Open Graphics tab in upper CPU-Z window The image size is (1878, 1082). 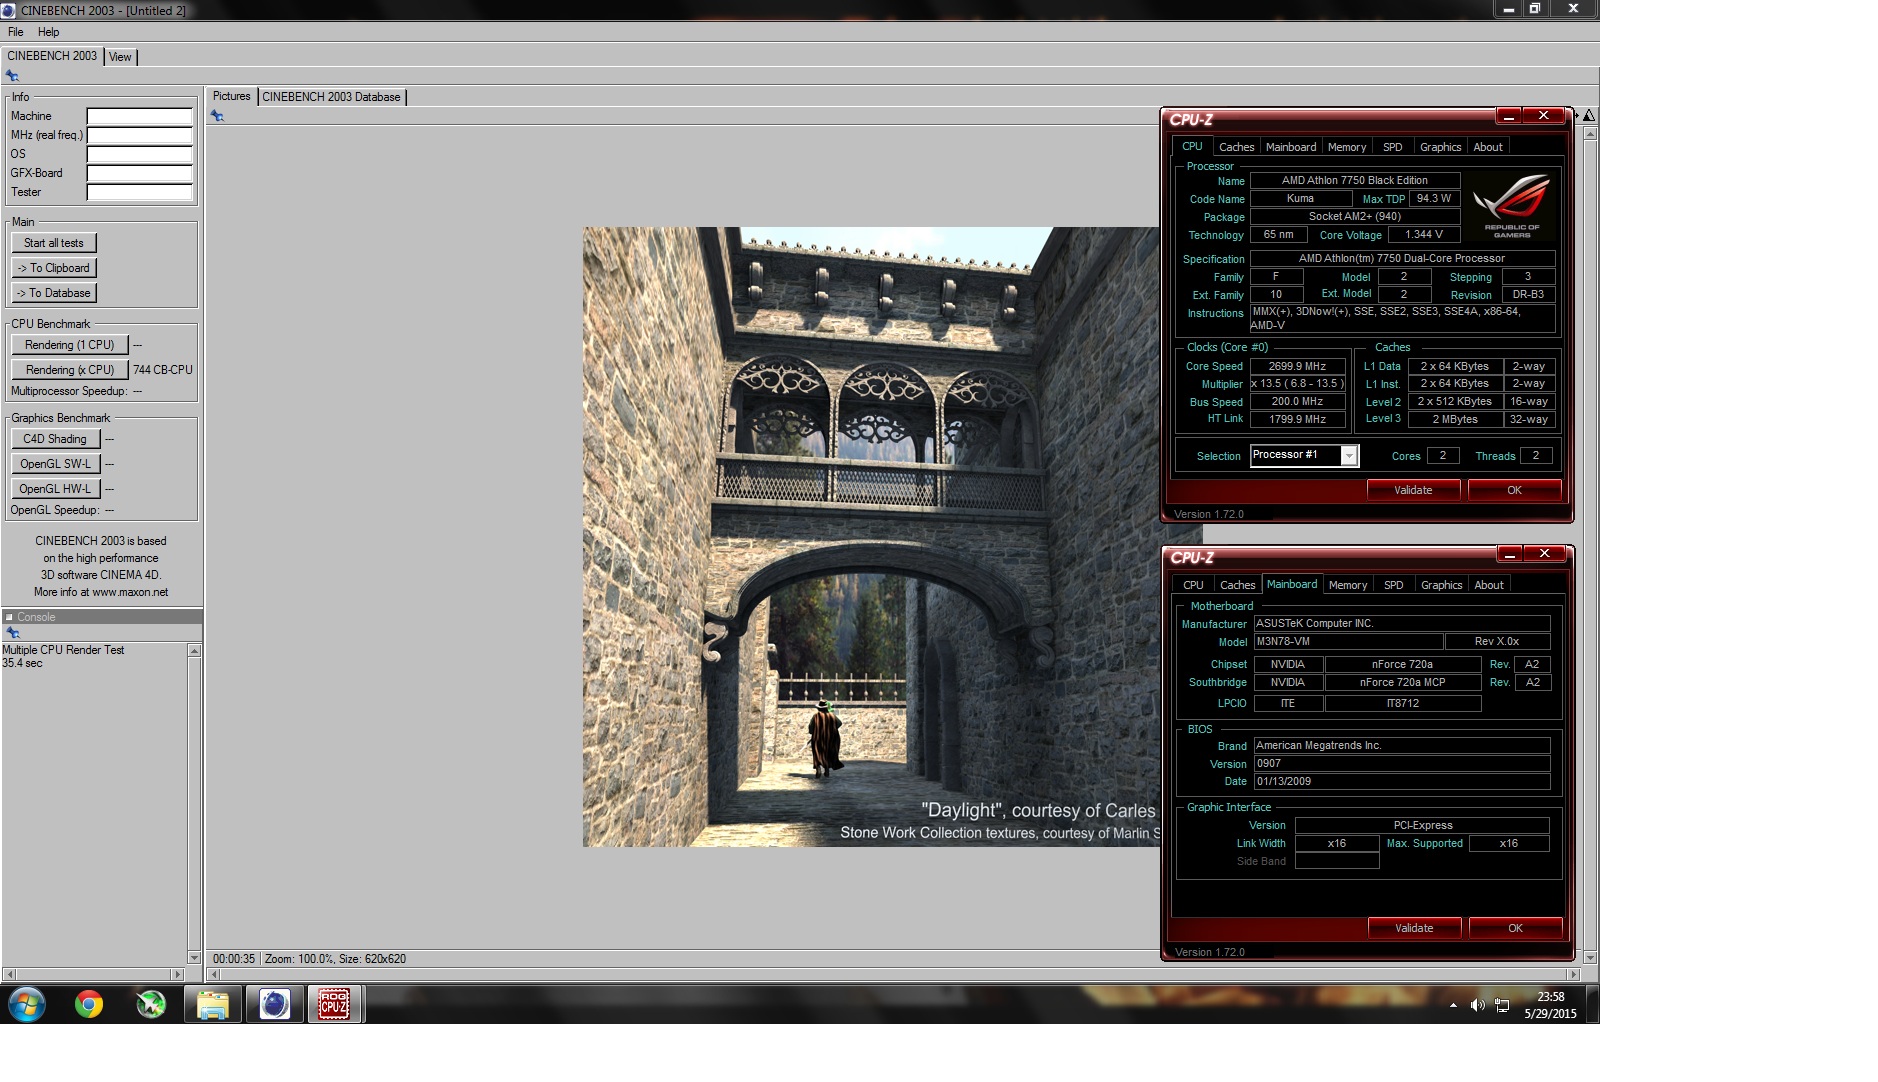[1440, 147]
